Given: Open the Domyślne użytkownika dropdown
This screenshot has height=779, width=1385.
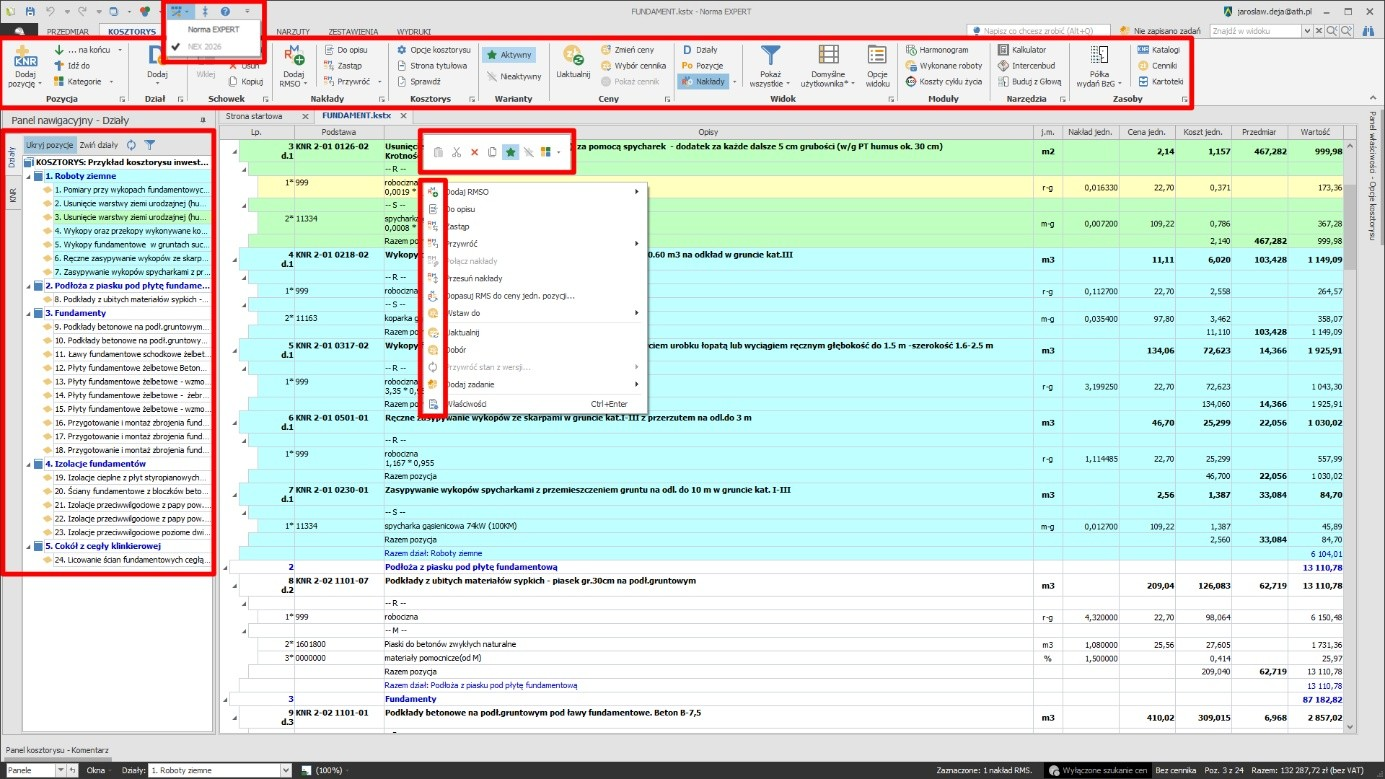Looking at the screenshot, I should (x=828, y=68).
